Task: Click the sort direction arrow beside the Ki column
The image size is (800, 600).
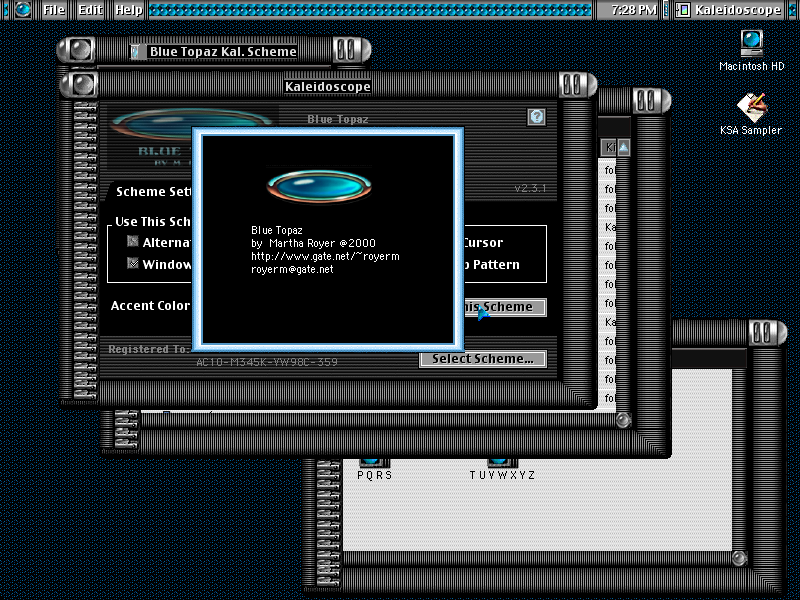Action: tap(623, 147)
